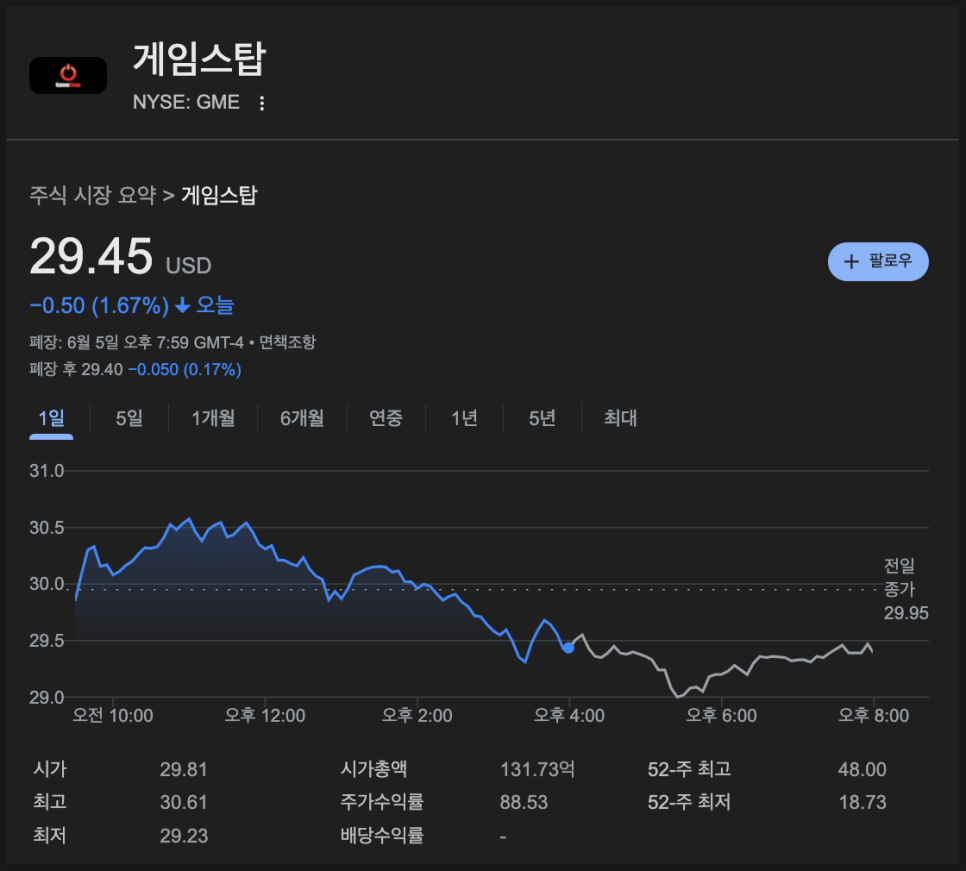Click the 게임스탑 breadcrumb current page text

click(219, 195)
